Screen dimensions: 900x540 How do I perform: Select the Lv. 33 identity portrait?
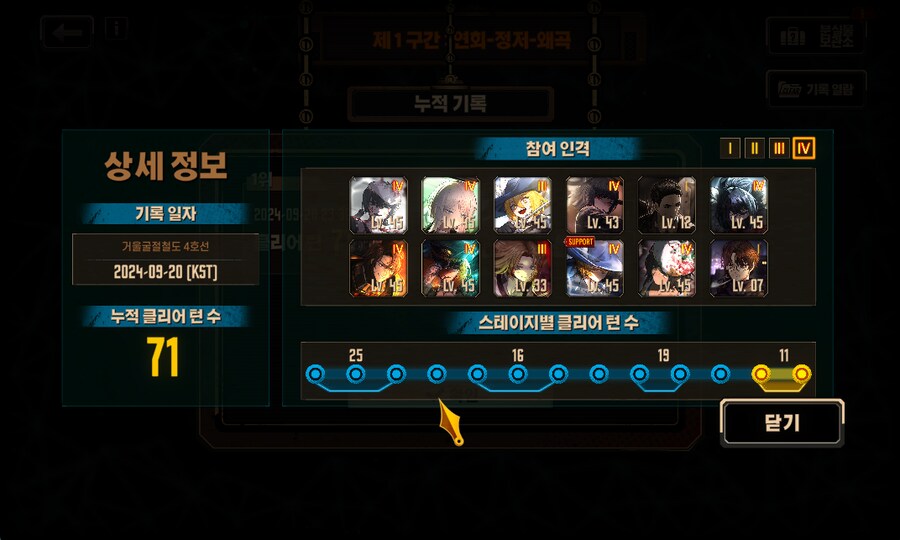522,268
